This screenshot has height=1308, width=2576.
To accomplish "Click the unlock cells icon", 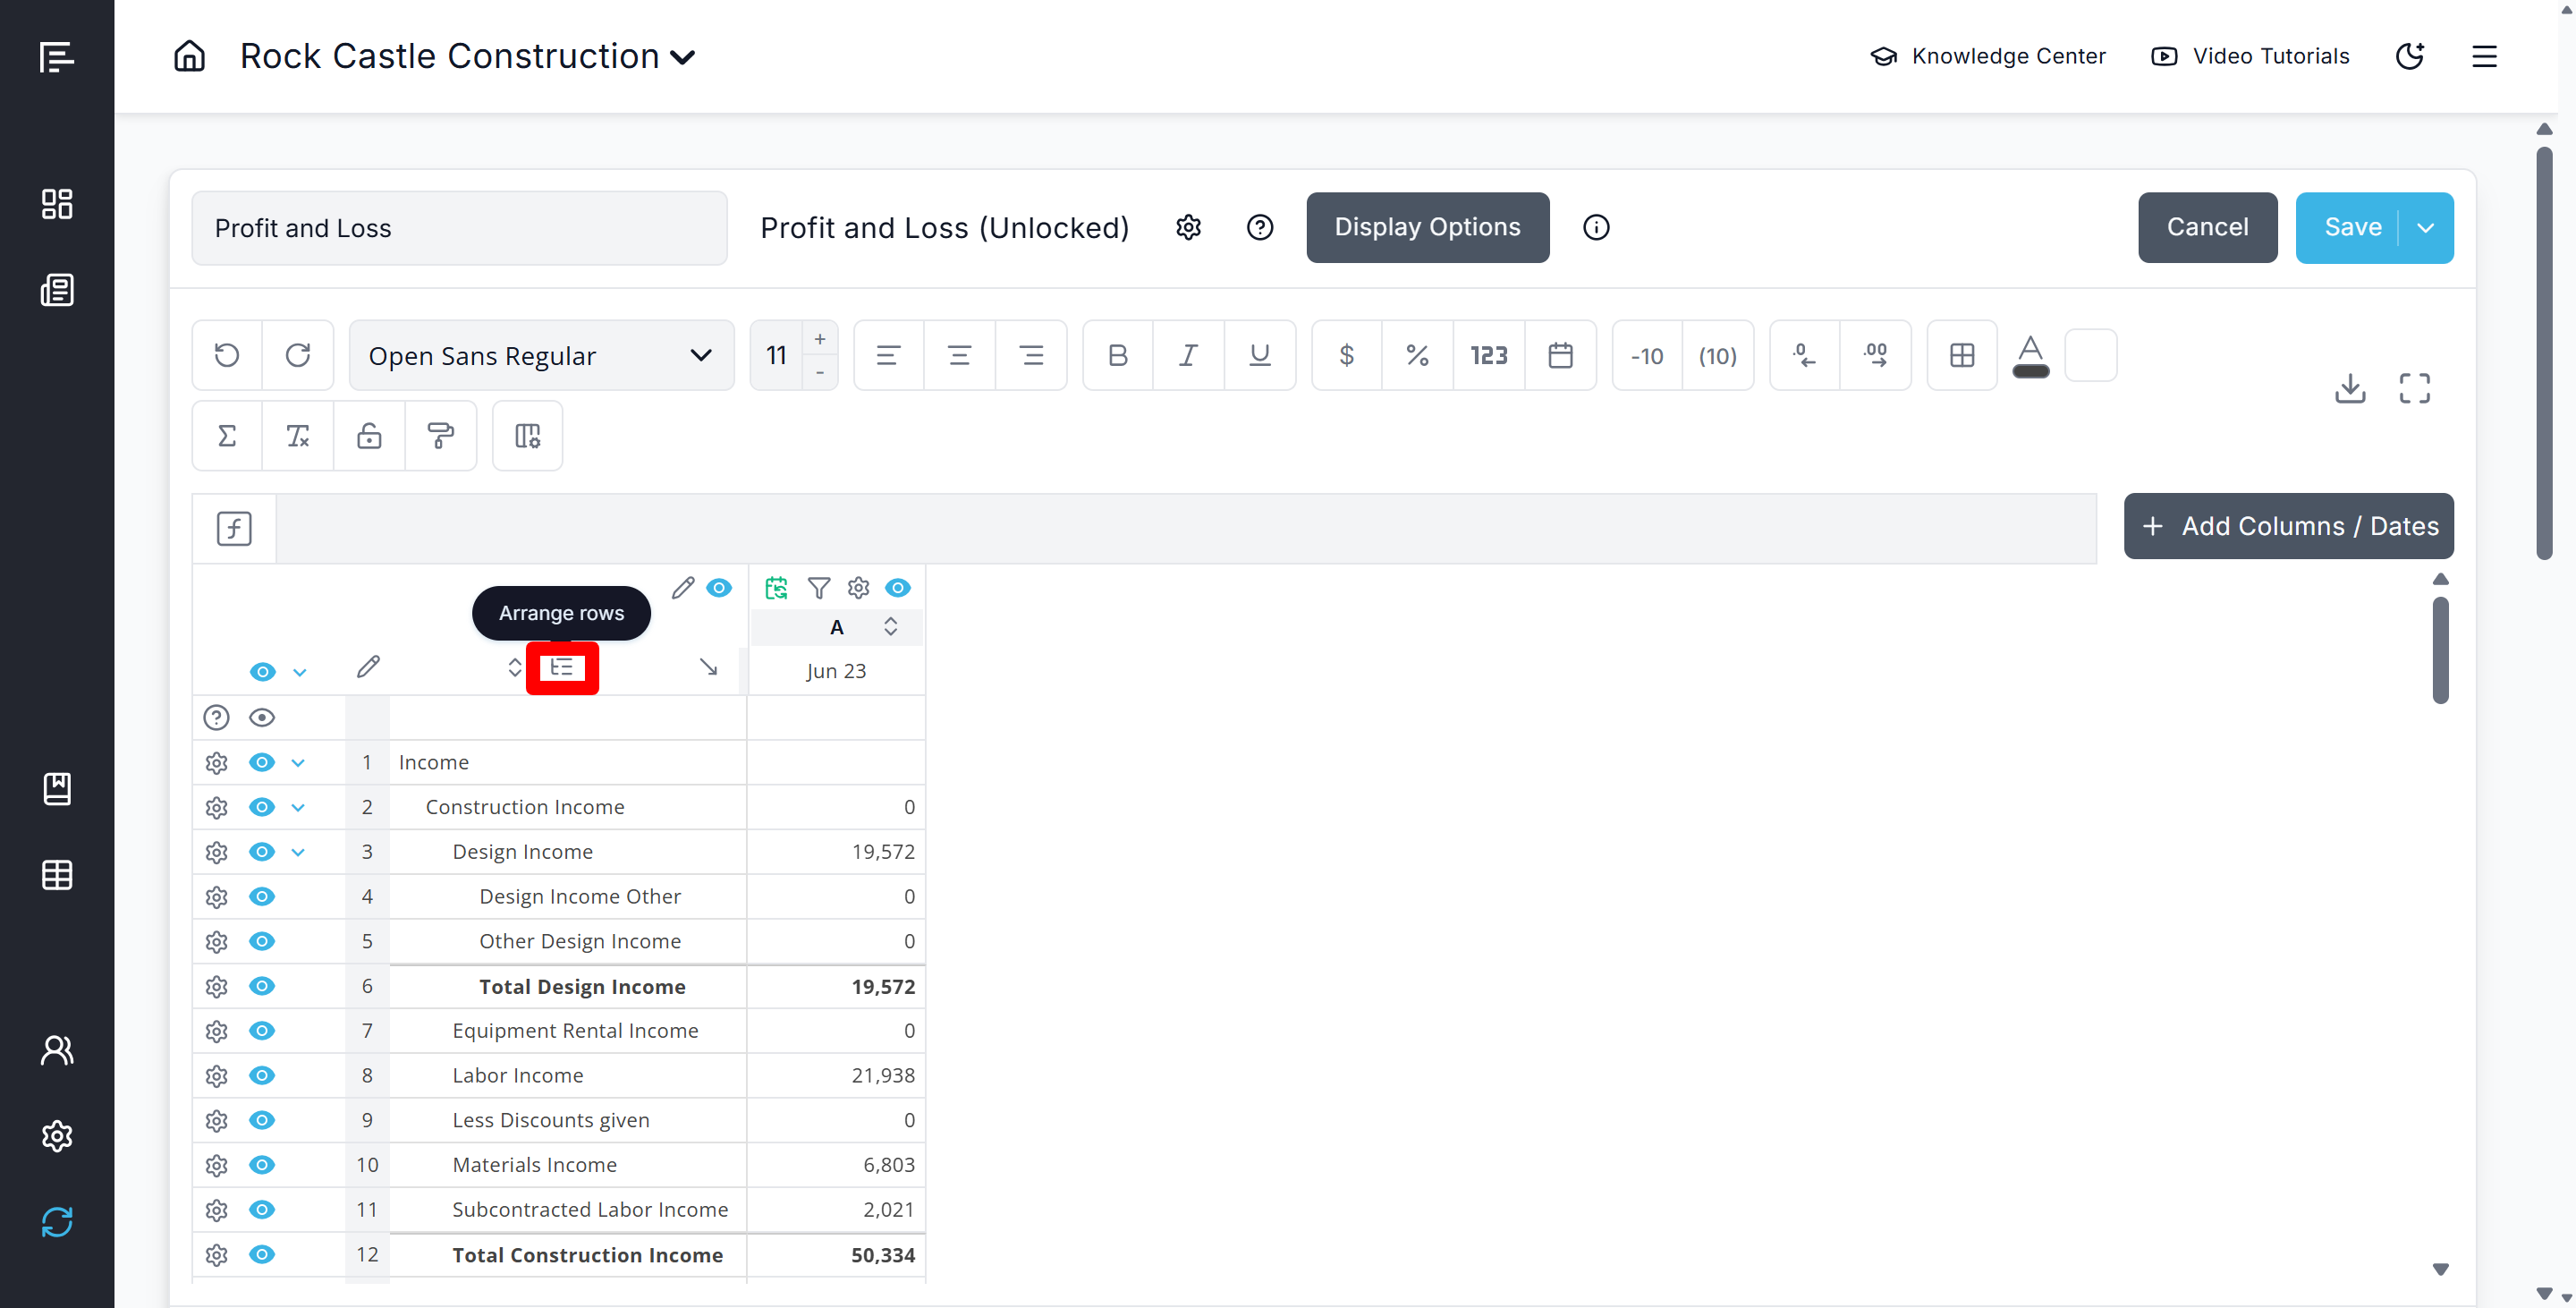I will click(x=369, y=436).
